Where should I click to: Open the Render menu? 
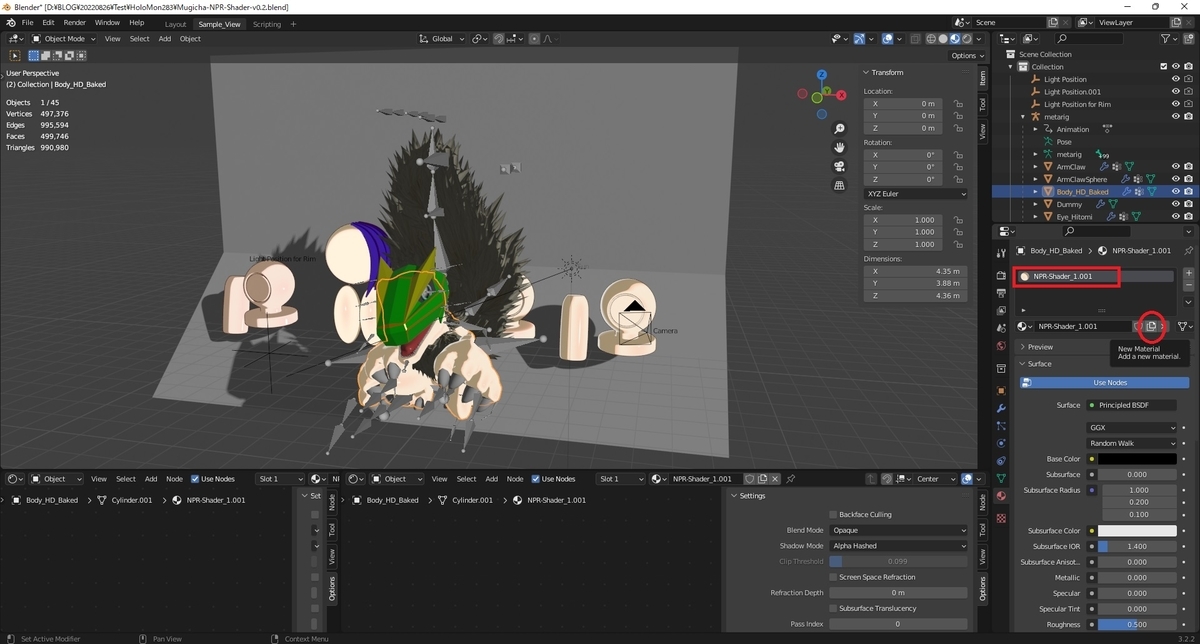tap(75, 22)
